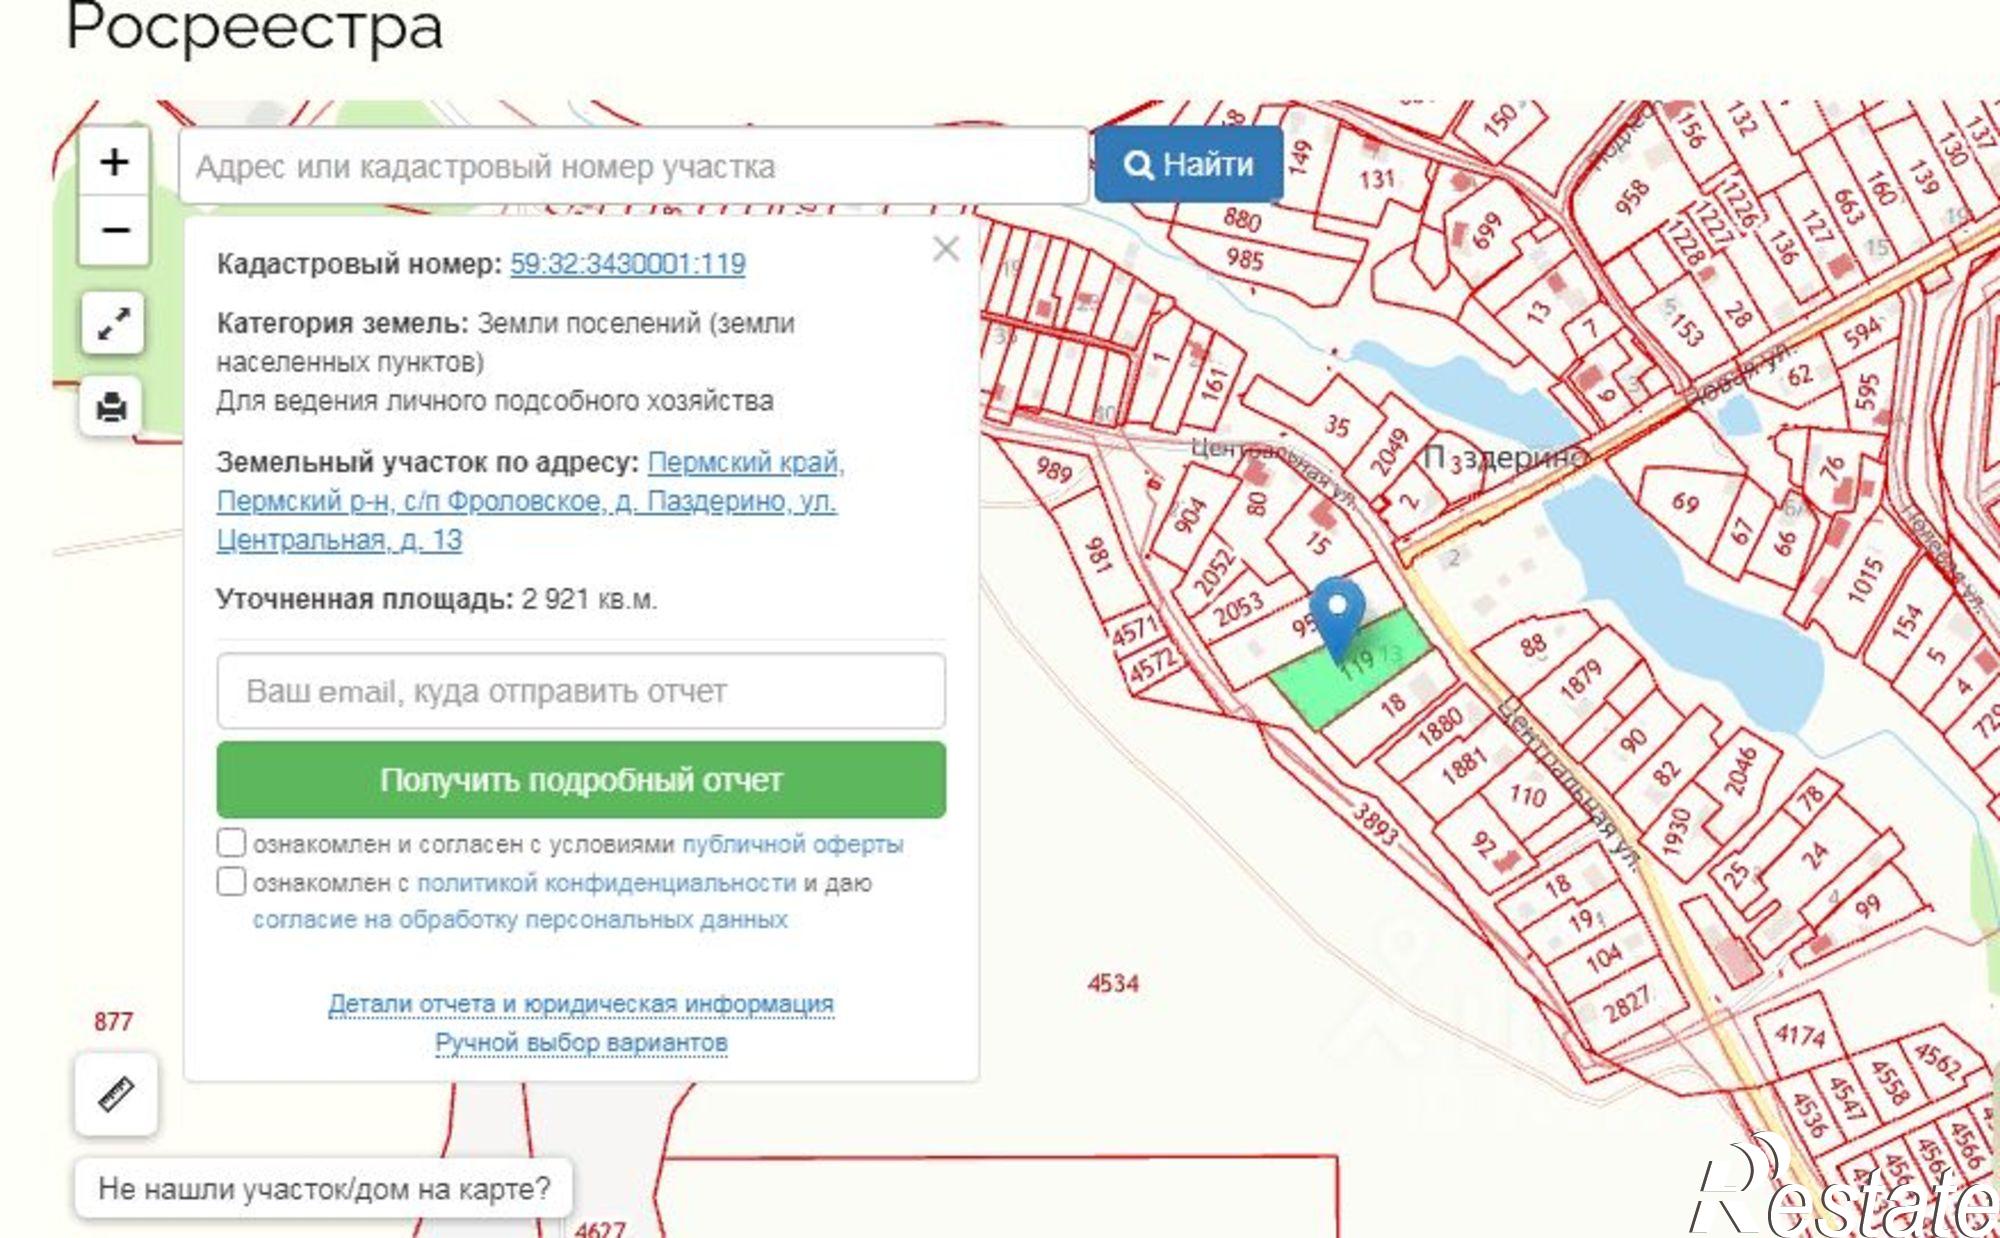Image resolution: width=2000 pixels, height=1238 pixels.
Task: Select parcel 877 on the map
Action: [x=113, y=1021]
